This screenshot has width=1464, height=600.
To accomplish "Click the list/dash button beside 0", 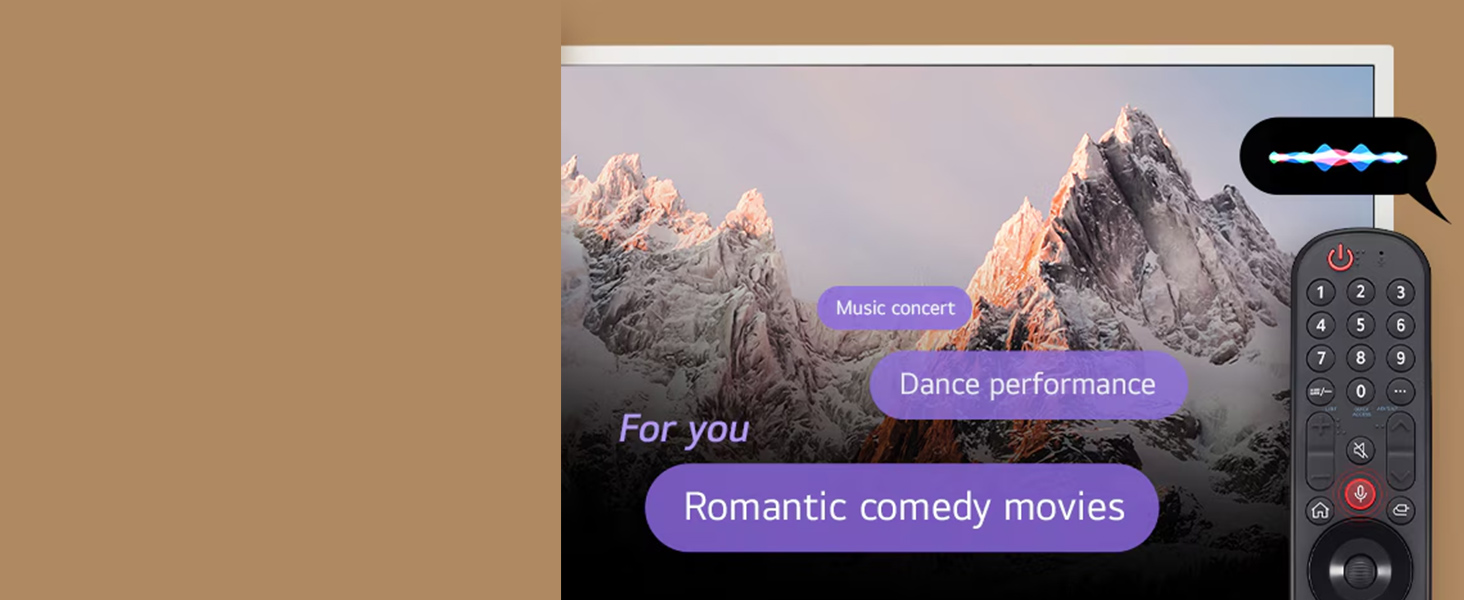I will pos(1320,392).
